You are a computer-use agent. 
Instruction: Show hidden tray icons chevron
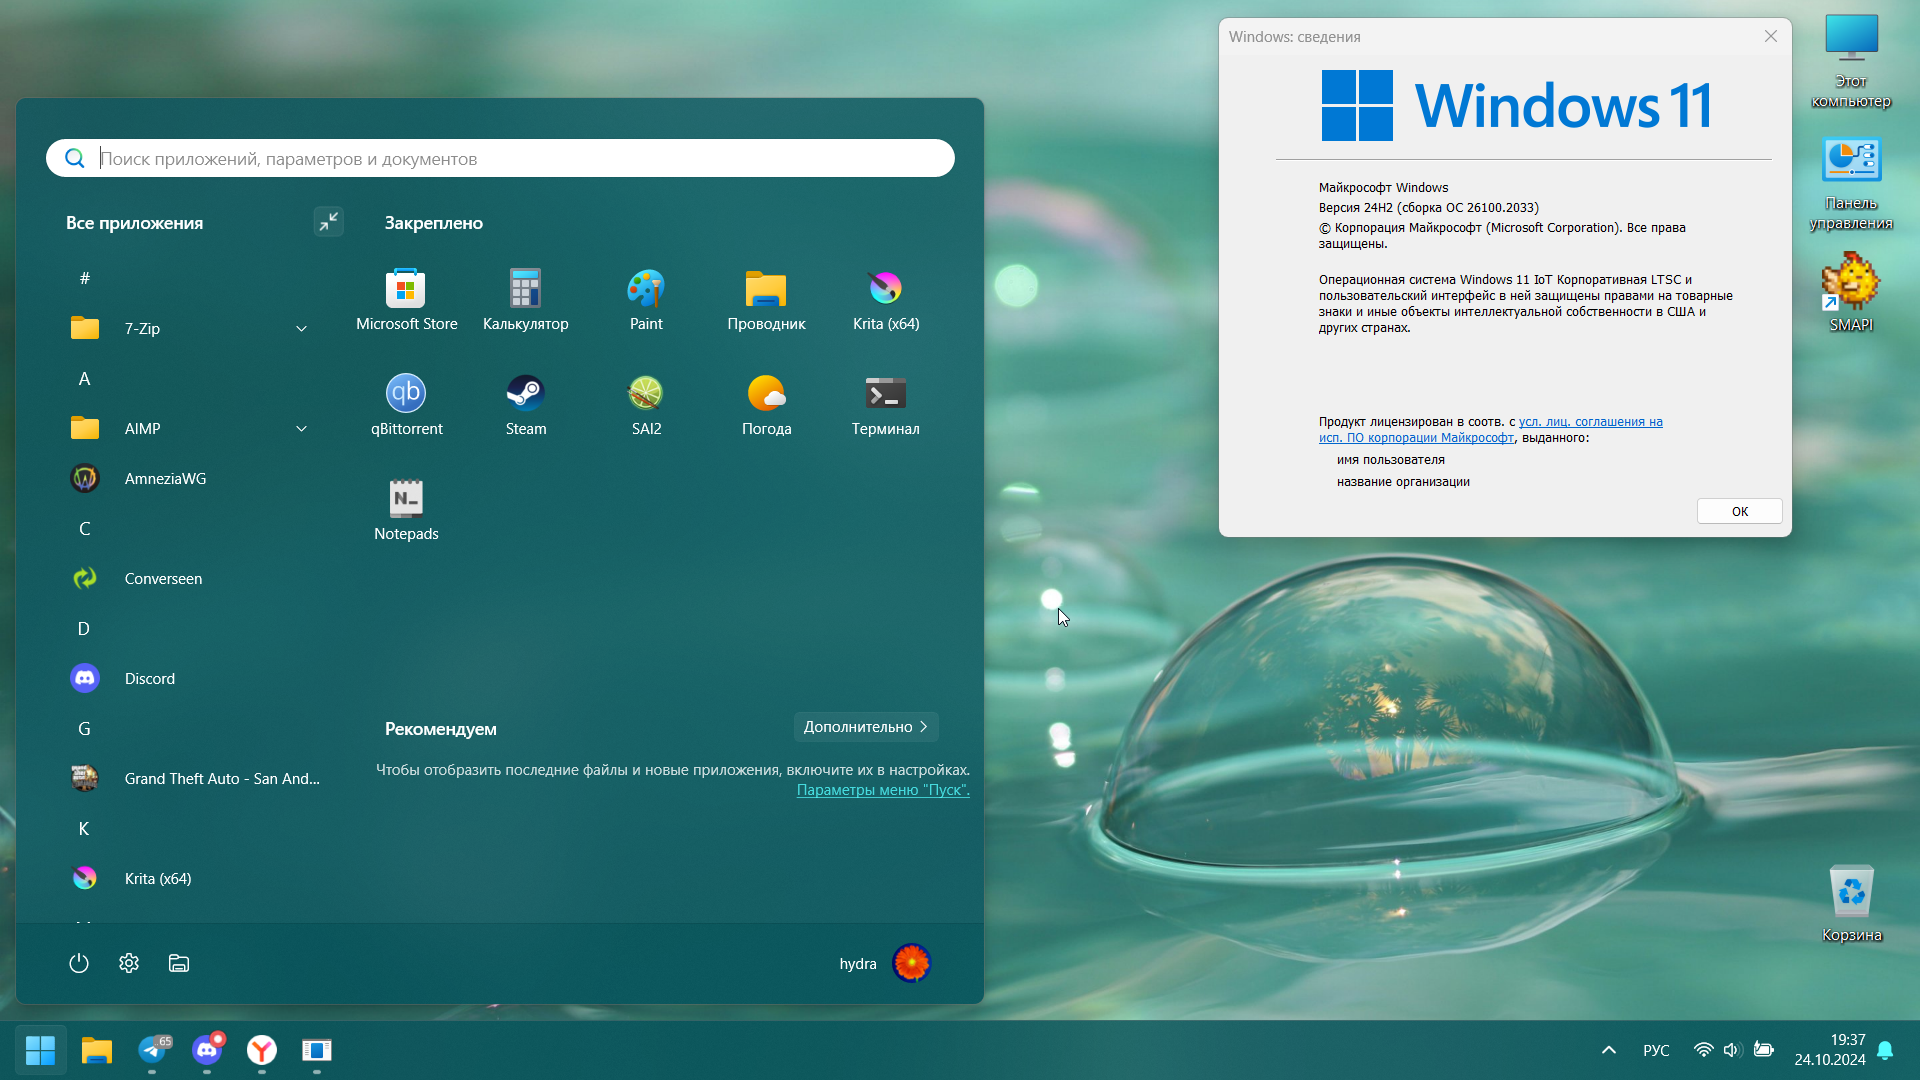pyautogui.click(x=1609, y=1050)
